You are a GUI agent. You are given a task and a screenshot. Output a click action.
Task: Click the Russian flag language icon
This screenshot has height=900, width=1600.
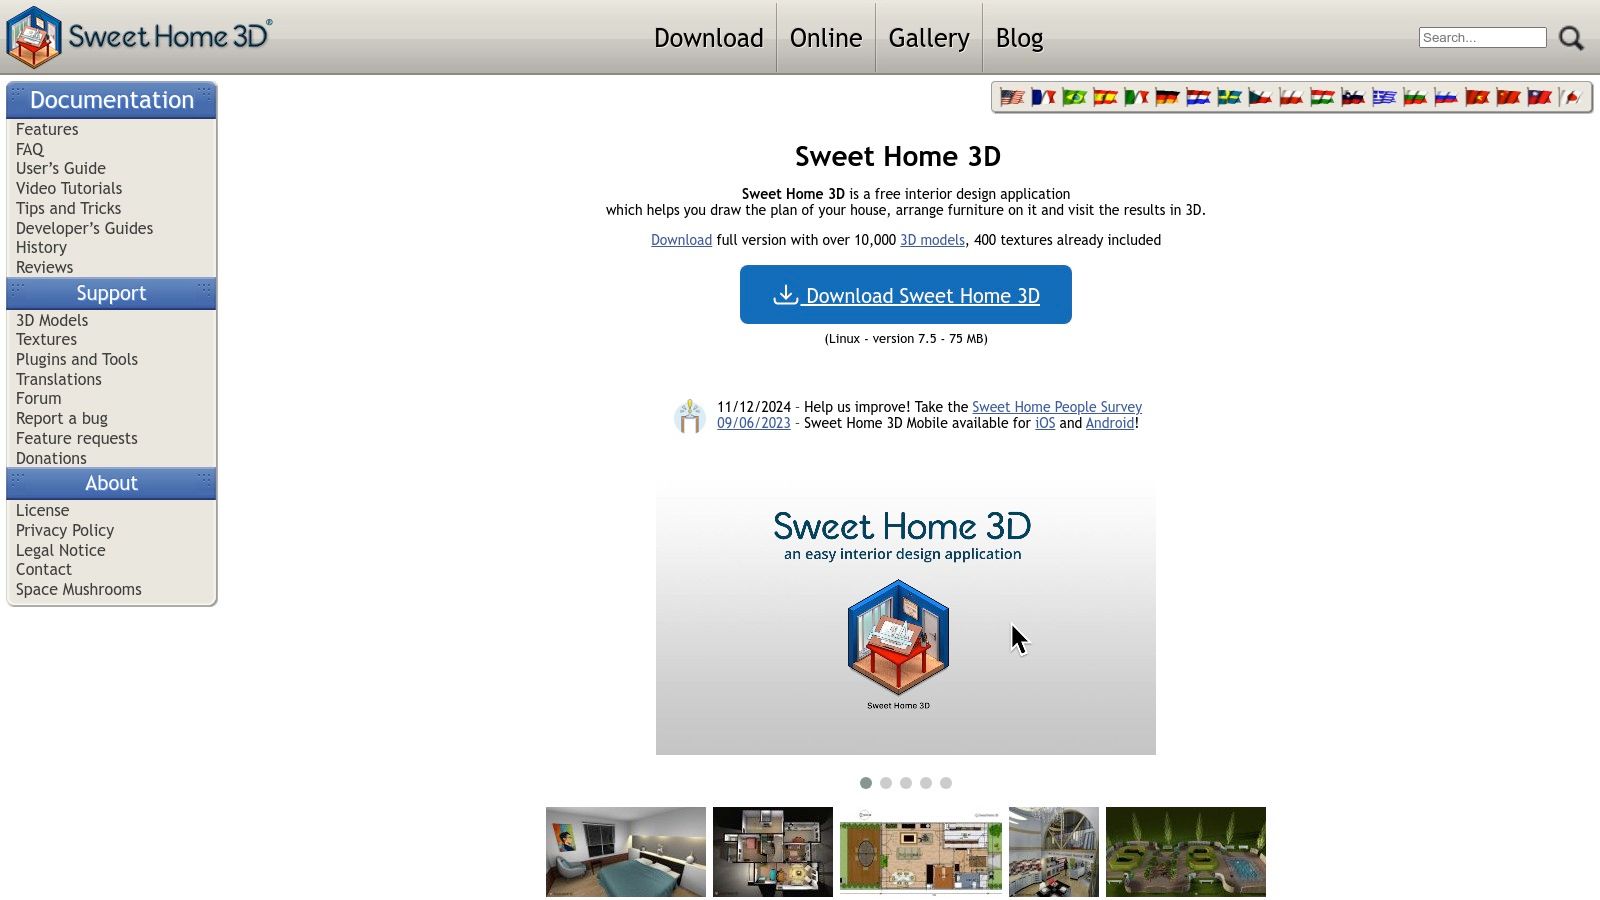[1446, 97]
